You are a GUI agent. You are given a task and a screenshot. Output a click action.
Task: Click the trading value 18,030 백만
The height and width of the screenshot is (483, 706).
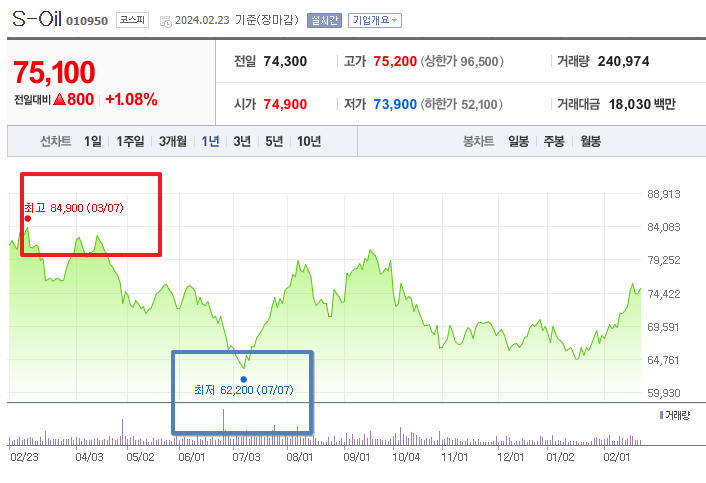coord(642,104)
